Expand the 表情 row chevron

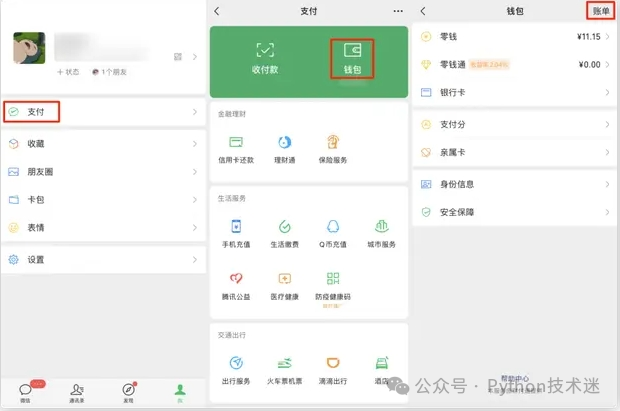[195, 227]
